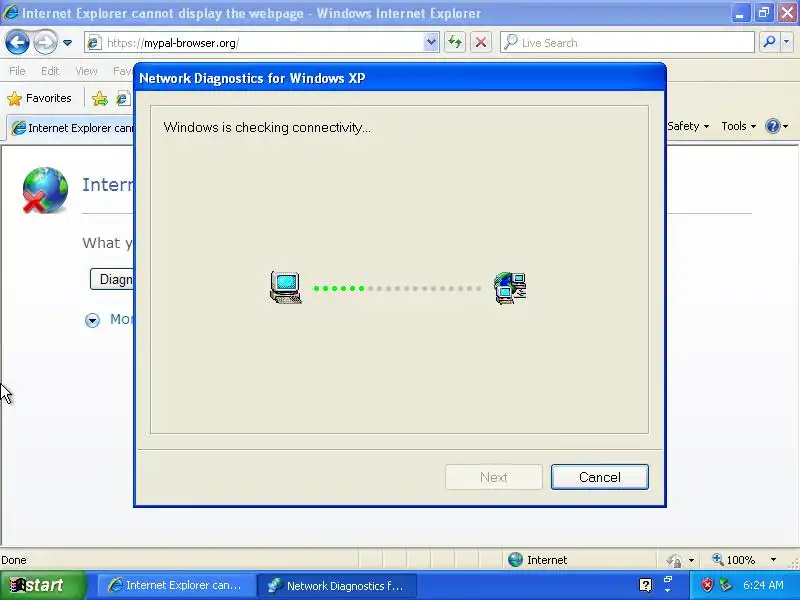Click the blue Help icon
The image size is (800, 600).
tap(773, 126)
